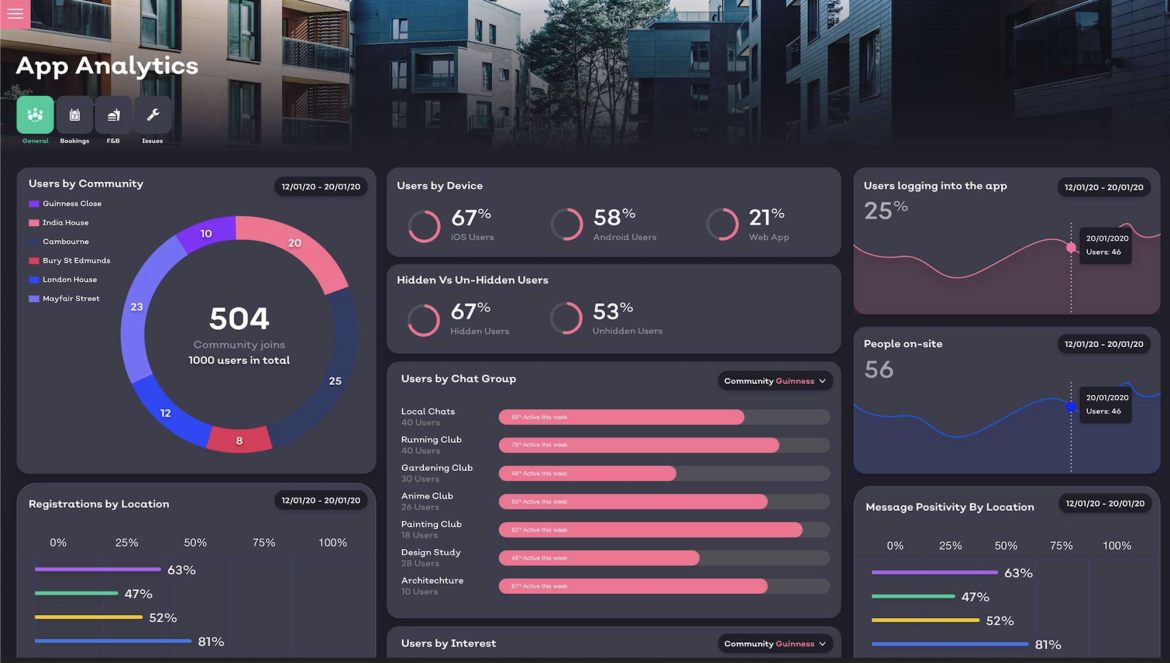Click the Android Users ring indicator
Screen dimensions: 1170x663
click(x=567, y=224)
